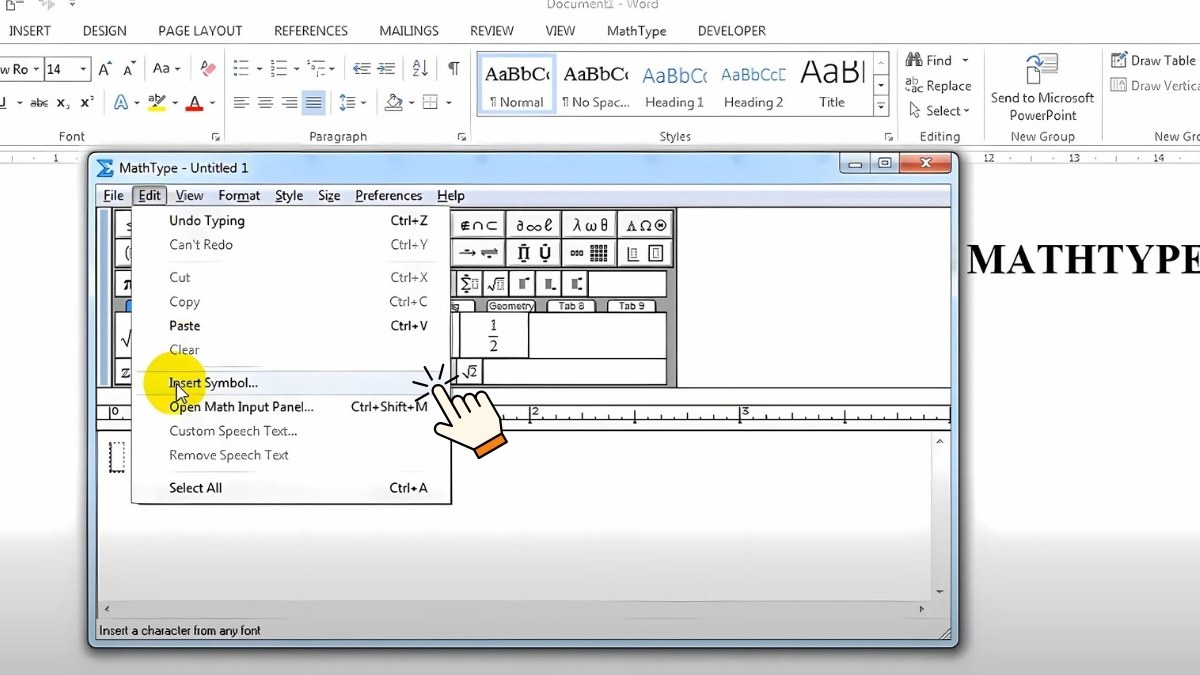Open the Find dropdown arrow
Image resolution: width=1200 pixels, height=675 pixels.
coord(965,60)
